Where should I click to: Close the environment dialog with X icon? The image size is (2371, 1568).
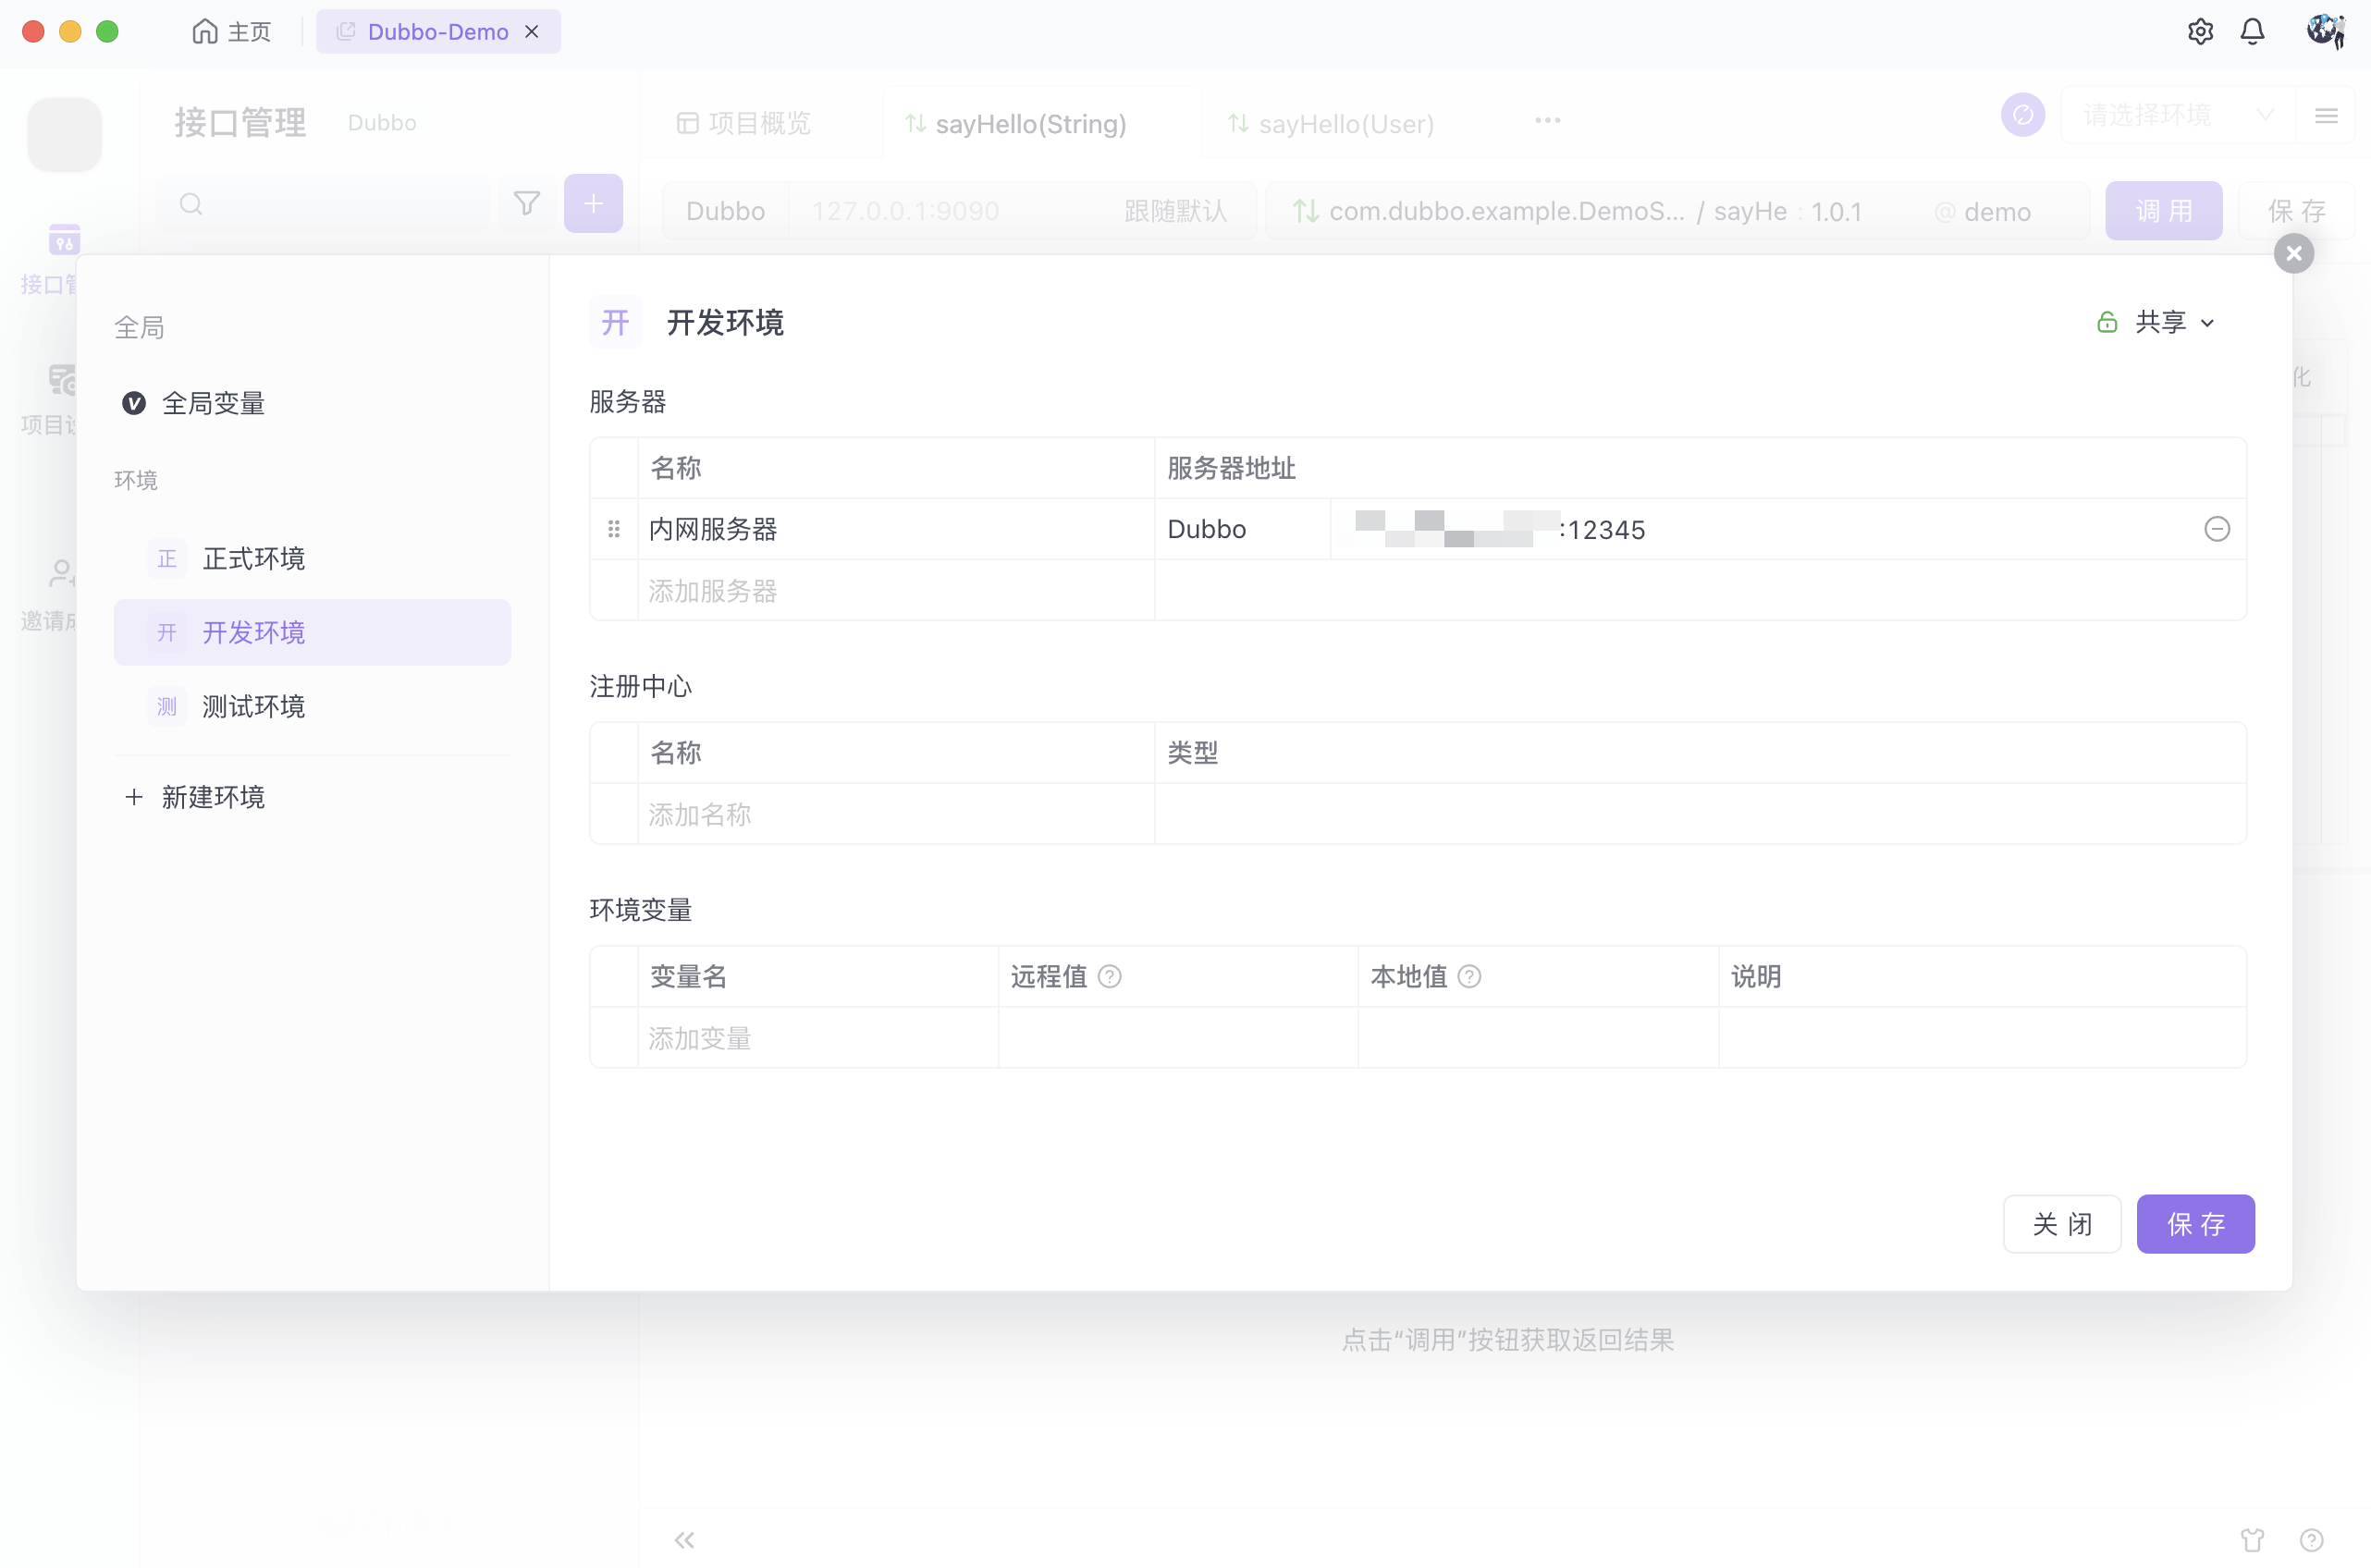pos(2293,254)
